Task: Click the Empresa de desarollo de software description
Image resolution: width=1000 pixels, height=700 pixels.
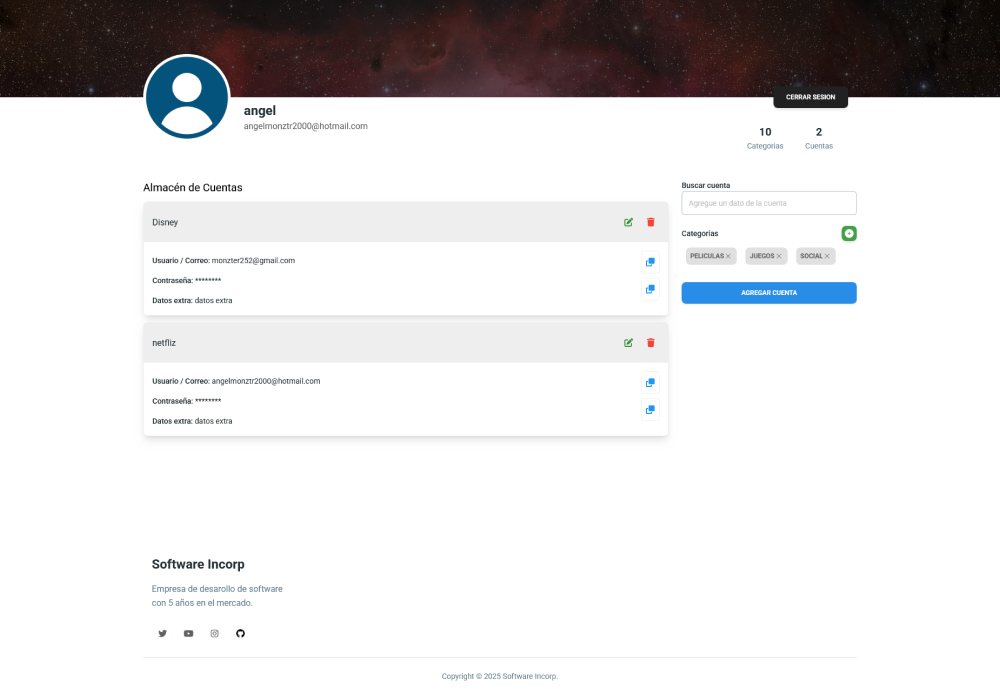Action: pos(217,595)
